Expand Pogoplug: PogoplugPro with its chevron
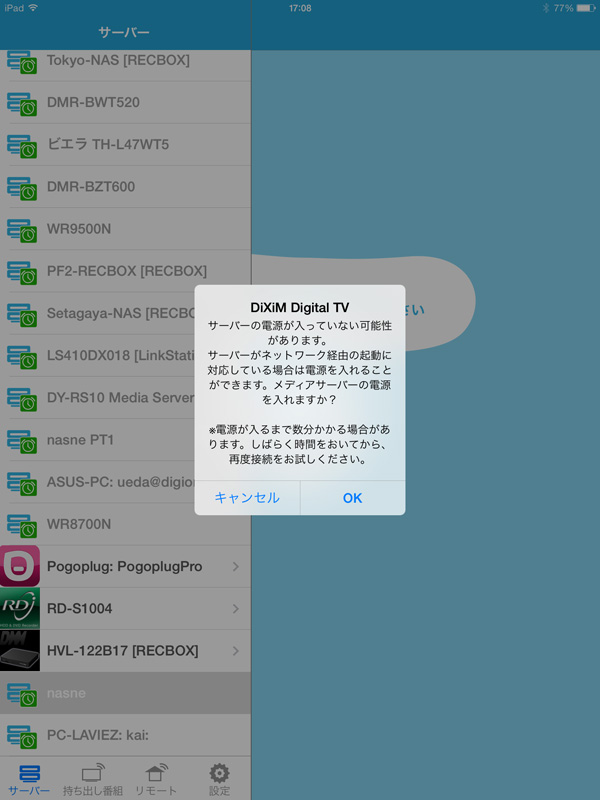Screen dimensions: 600x800 [x=236, y=566]
